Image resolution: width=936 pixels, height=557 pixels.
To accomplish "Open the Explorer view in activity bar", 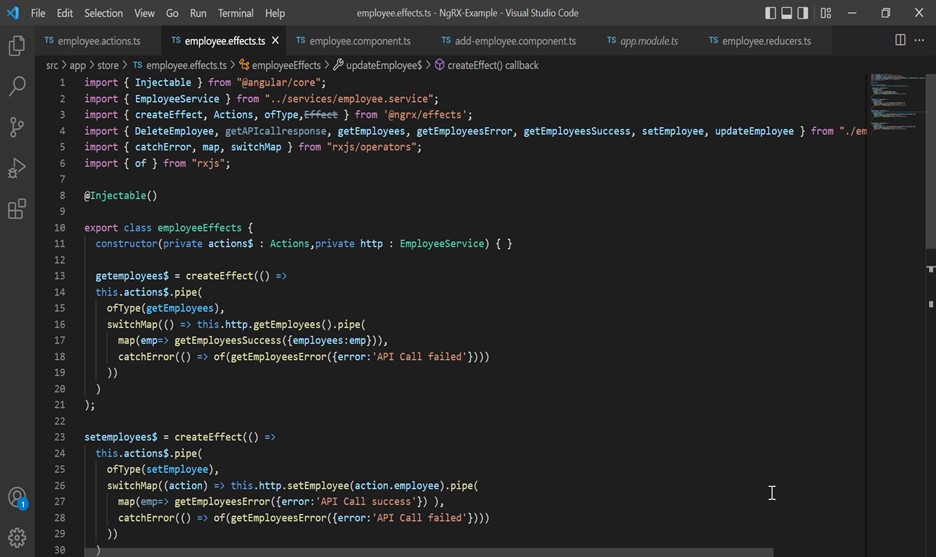I will [x=17, y=46].
